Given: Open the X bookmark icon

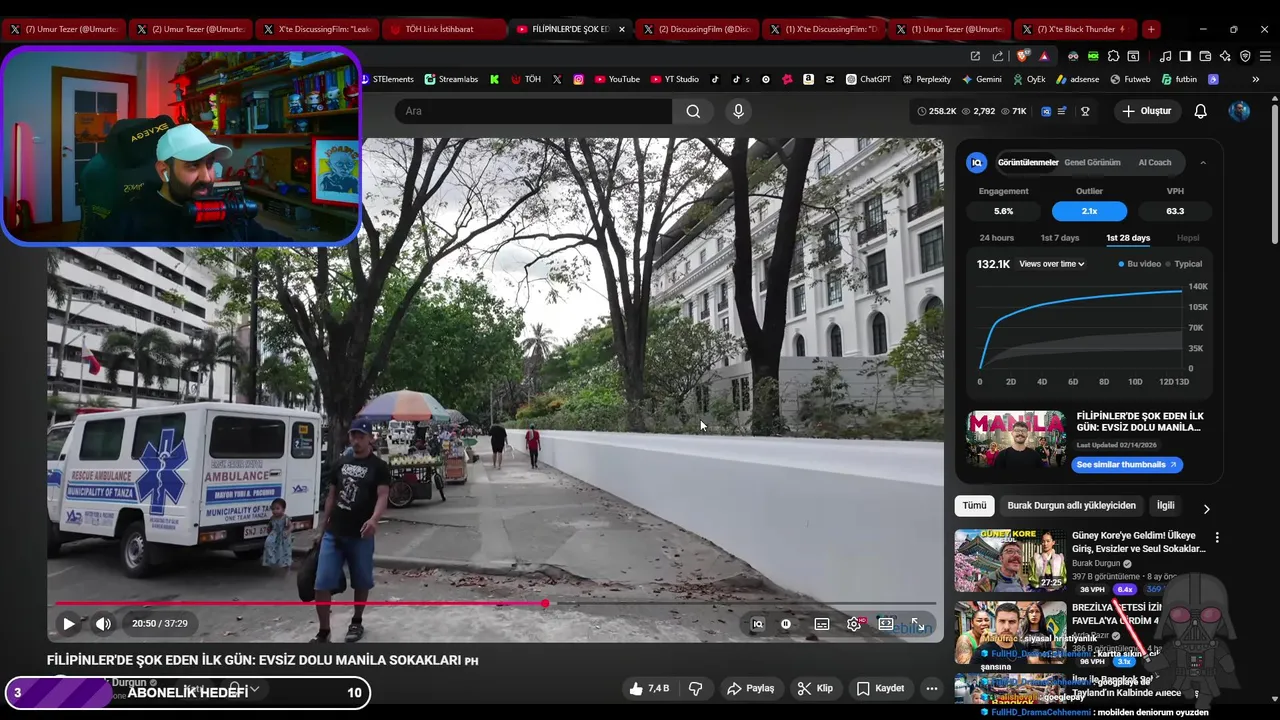Looking at the screenshot, I should click(557, 79).
